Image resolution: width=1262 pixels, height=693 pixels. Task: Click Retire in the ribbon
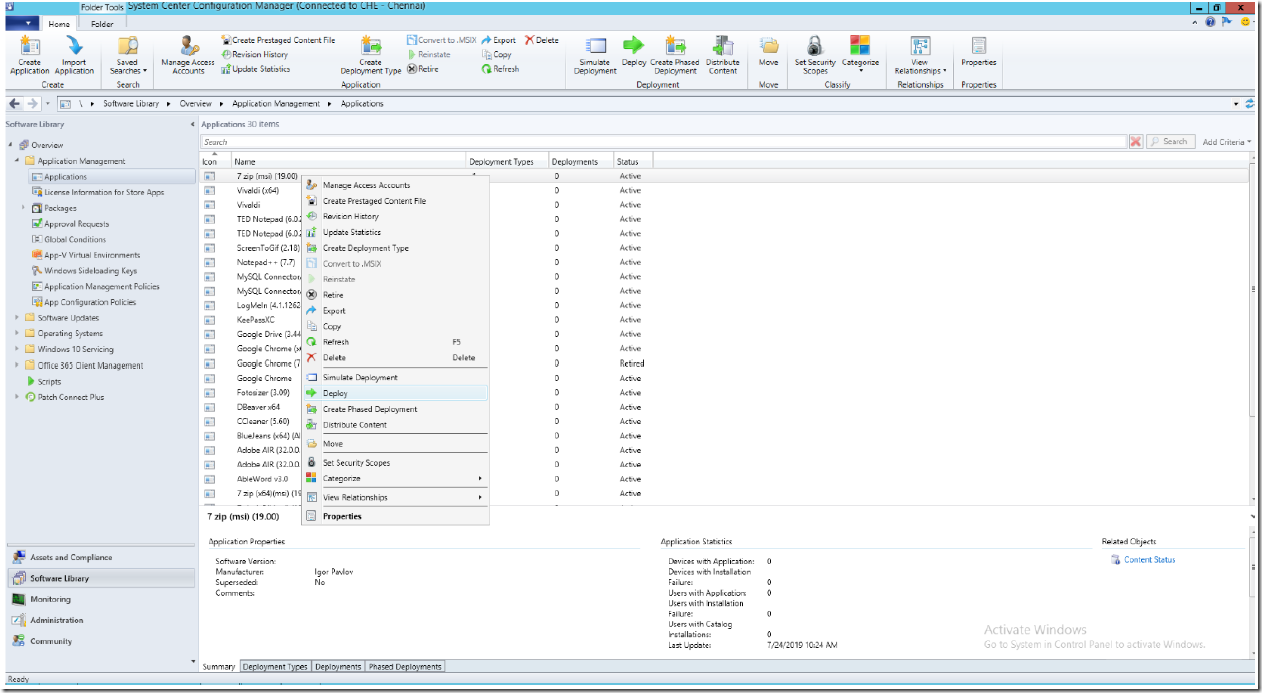423,69
